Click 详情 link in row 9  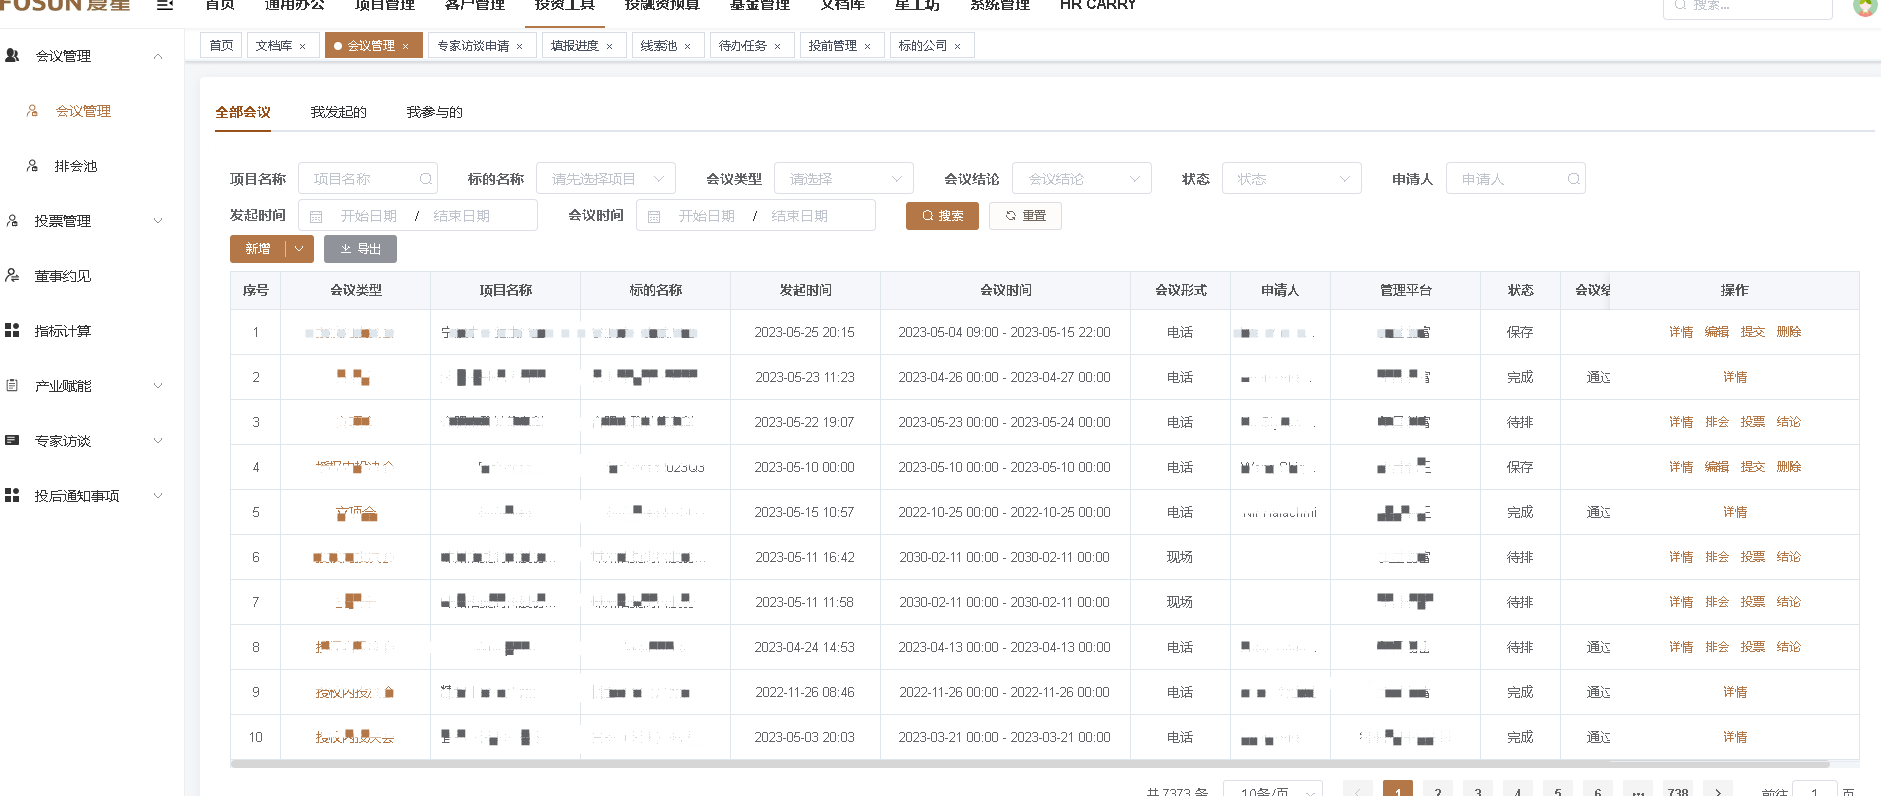tap(1735, 692)
